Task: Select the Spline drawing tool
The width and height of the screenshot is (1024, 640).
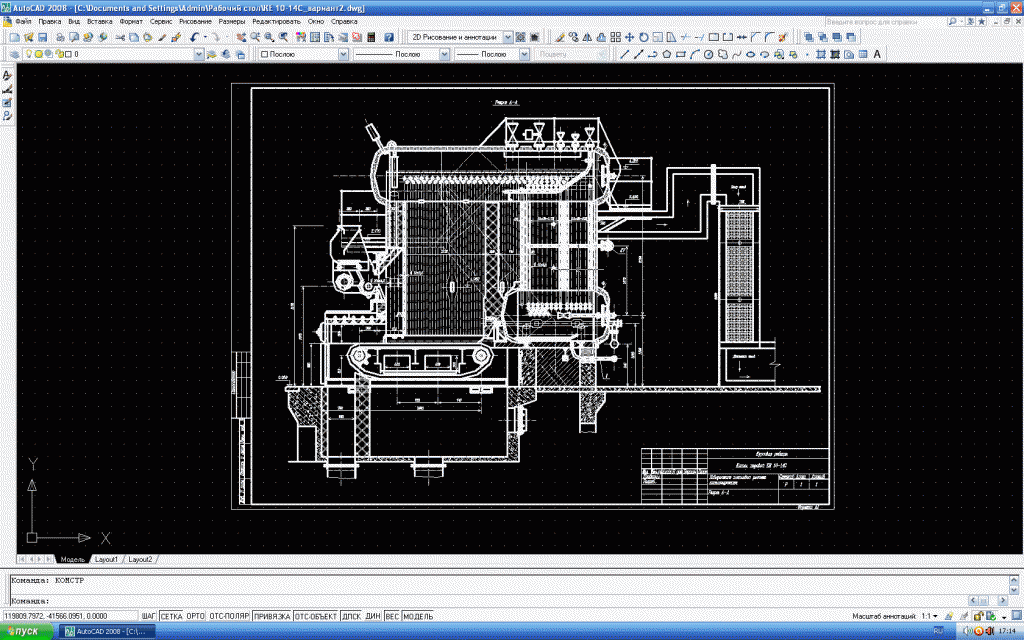Action: (737, 54)
